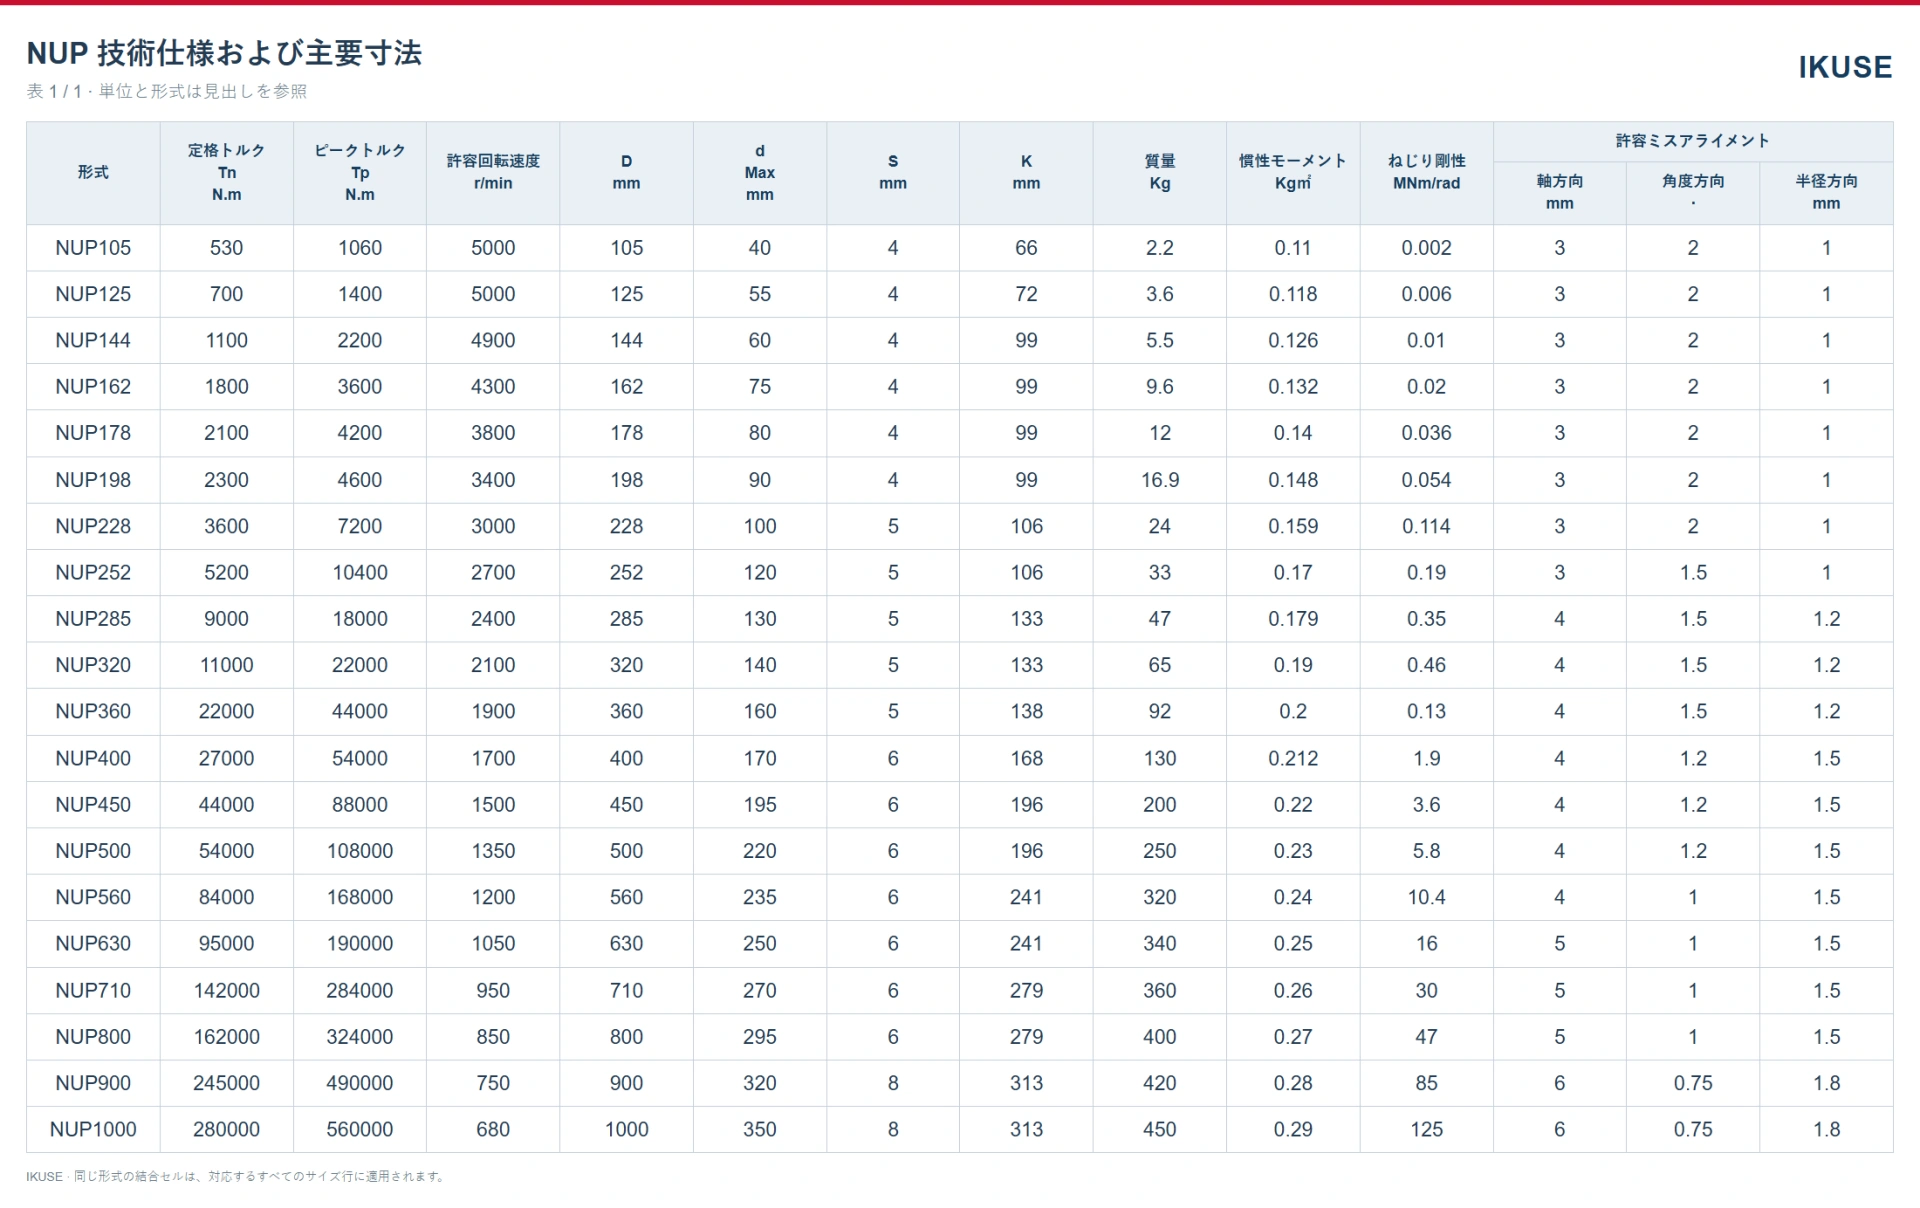Select the NUP1000 row label
This screenshot has width=1920, height=1208.
click(x=93, y=1129)
